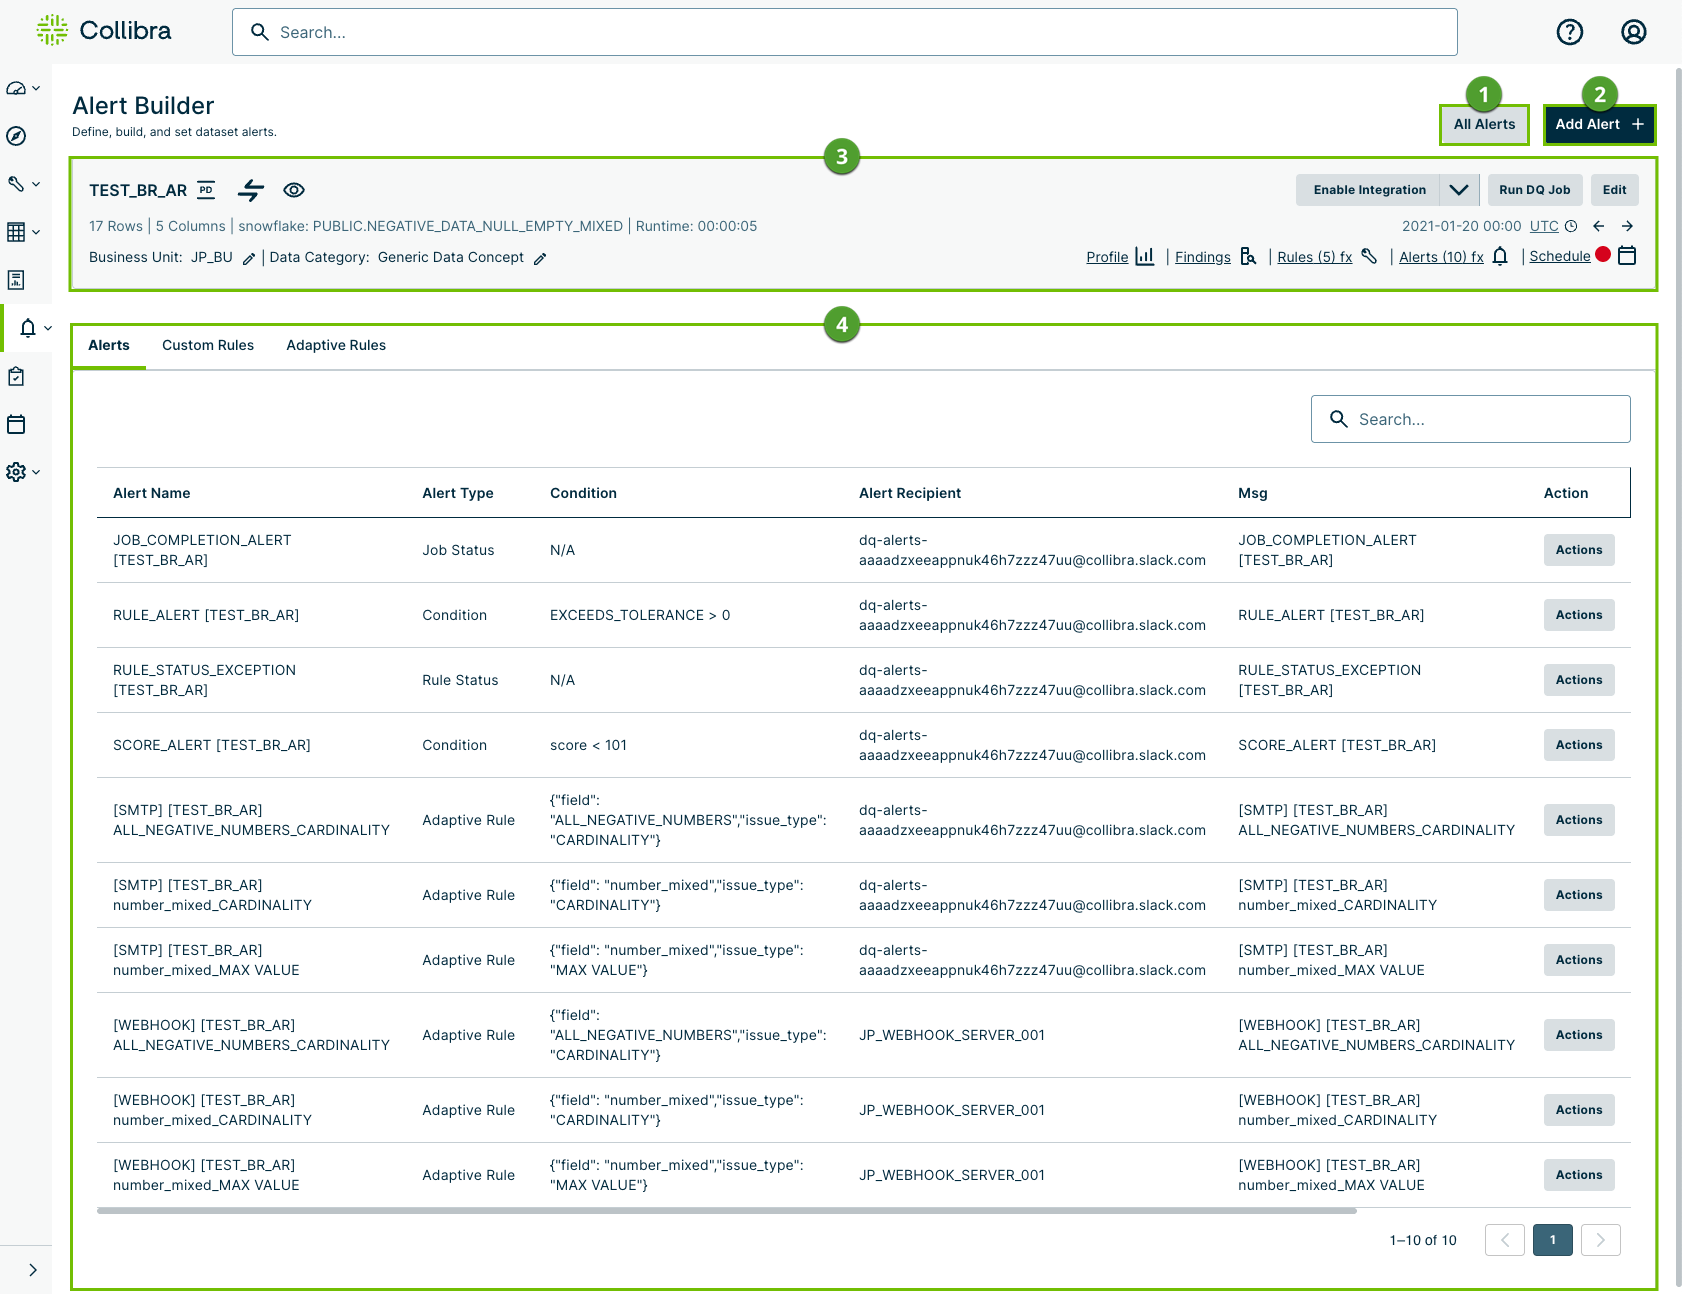Toggle the eye preview icon beside TEST_BR_AR

[293, 189]
